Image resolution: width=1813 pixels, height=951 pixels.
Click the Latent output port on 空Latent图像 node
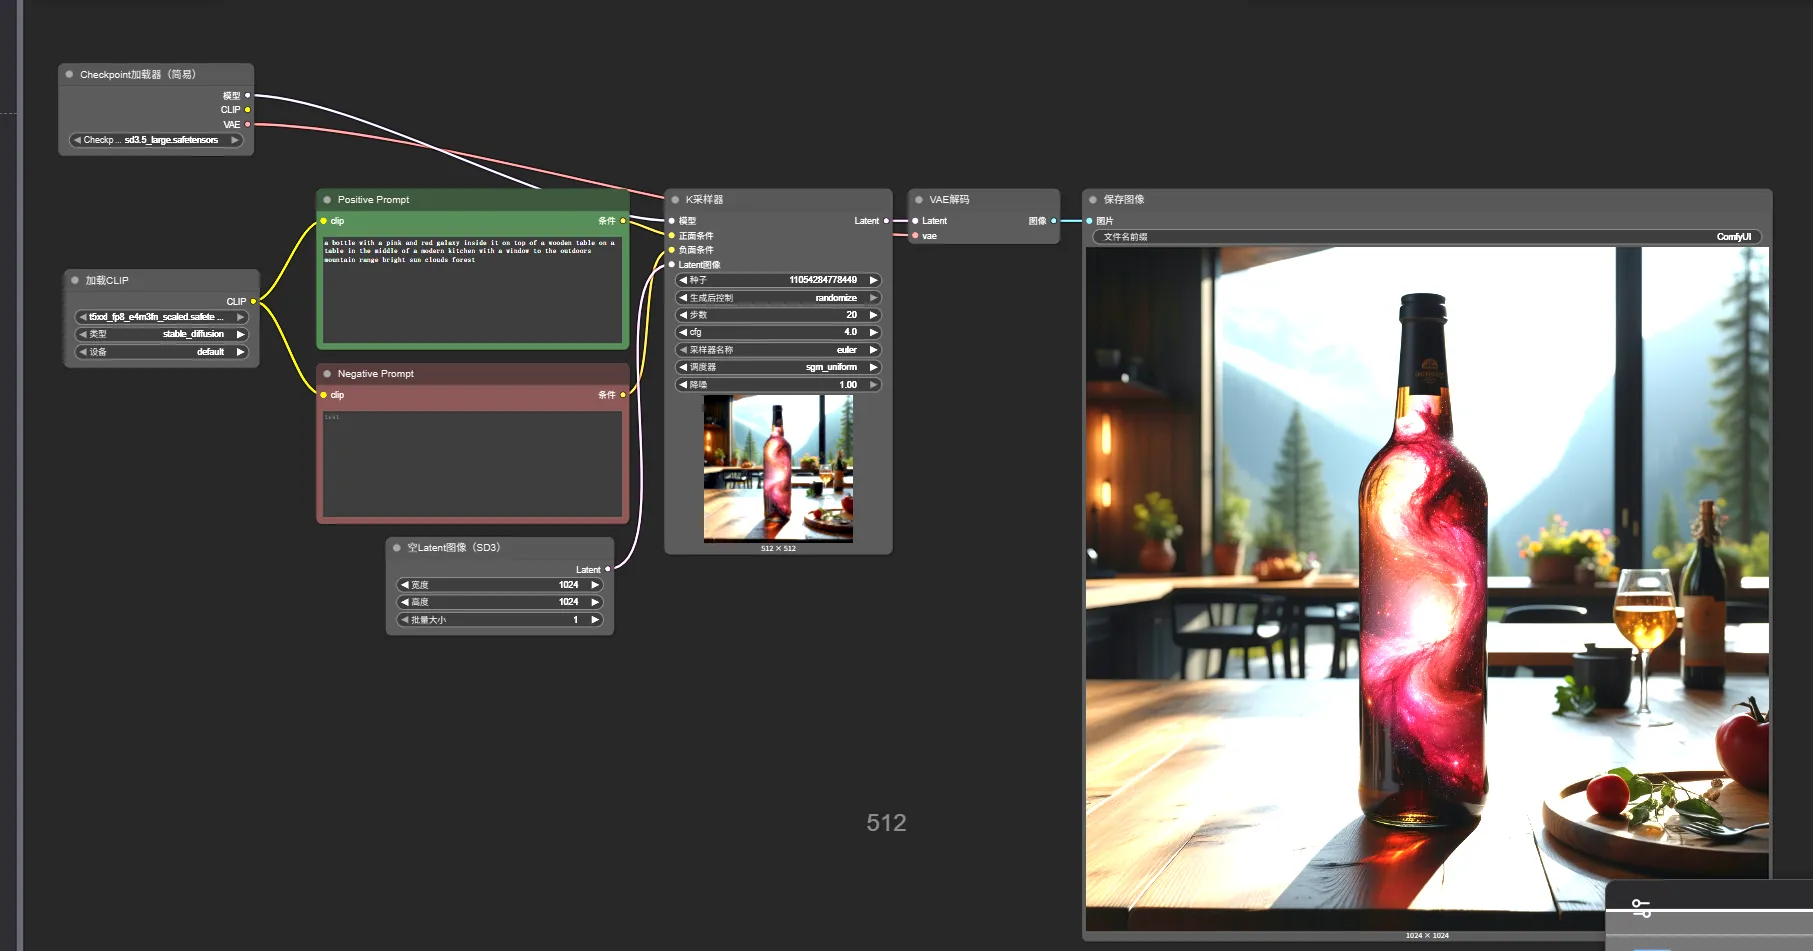pyautogui.click(x=607, y=570)
